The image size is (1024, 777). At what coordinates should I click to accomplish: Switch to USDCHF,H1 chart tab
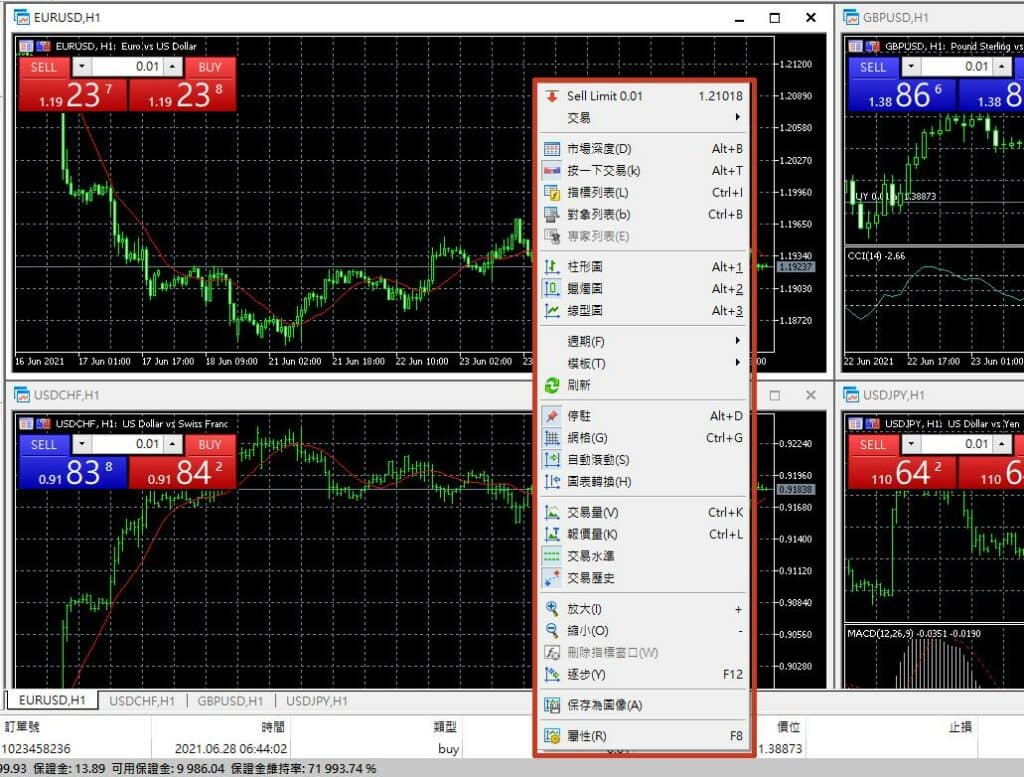pyautogui.click(x=142, y=701)
